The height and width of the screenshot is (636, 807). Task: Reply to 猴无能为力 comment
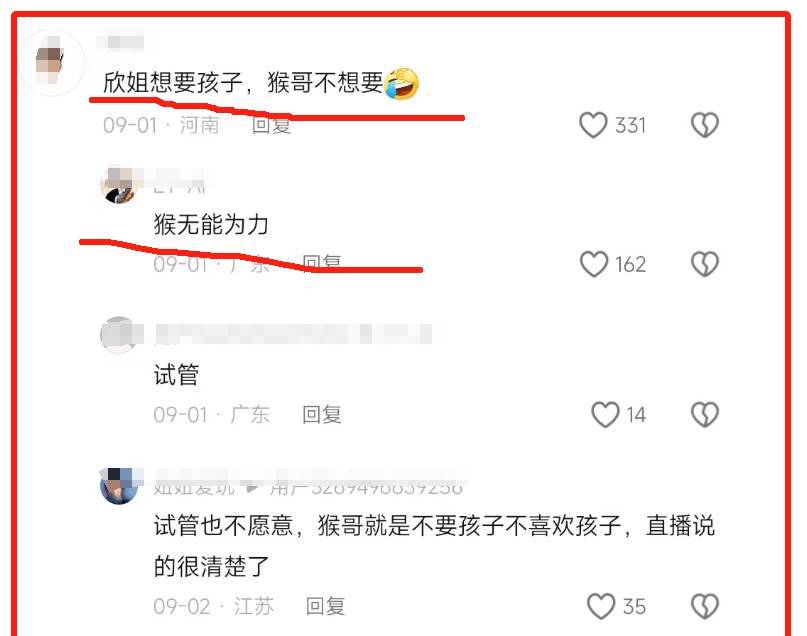(322, 263)
